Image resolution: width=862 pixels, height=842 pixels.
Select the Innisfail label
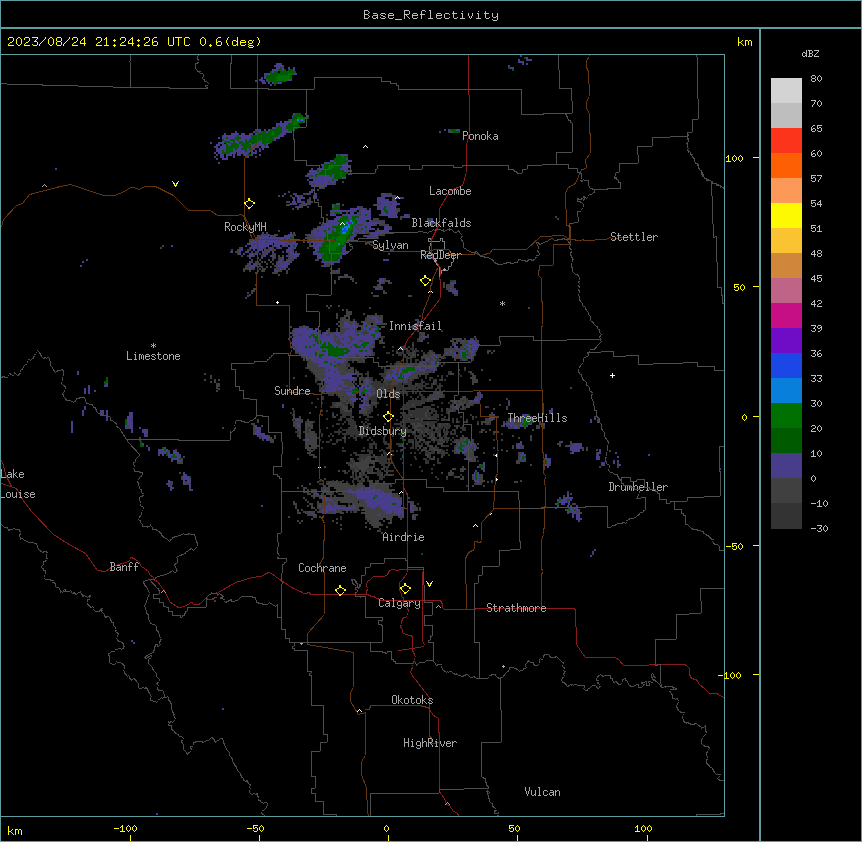415,326
